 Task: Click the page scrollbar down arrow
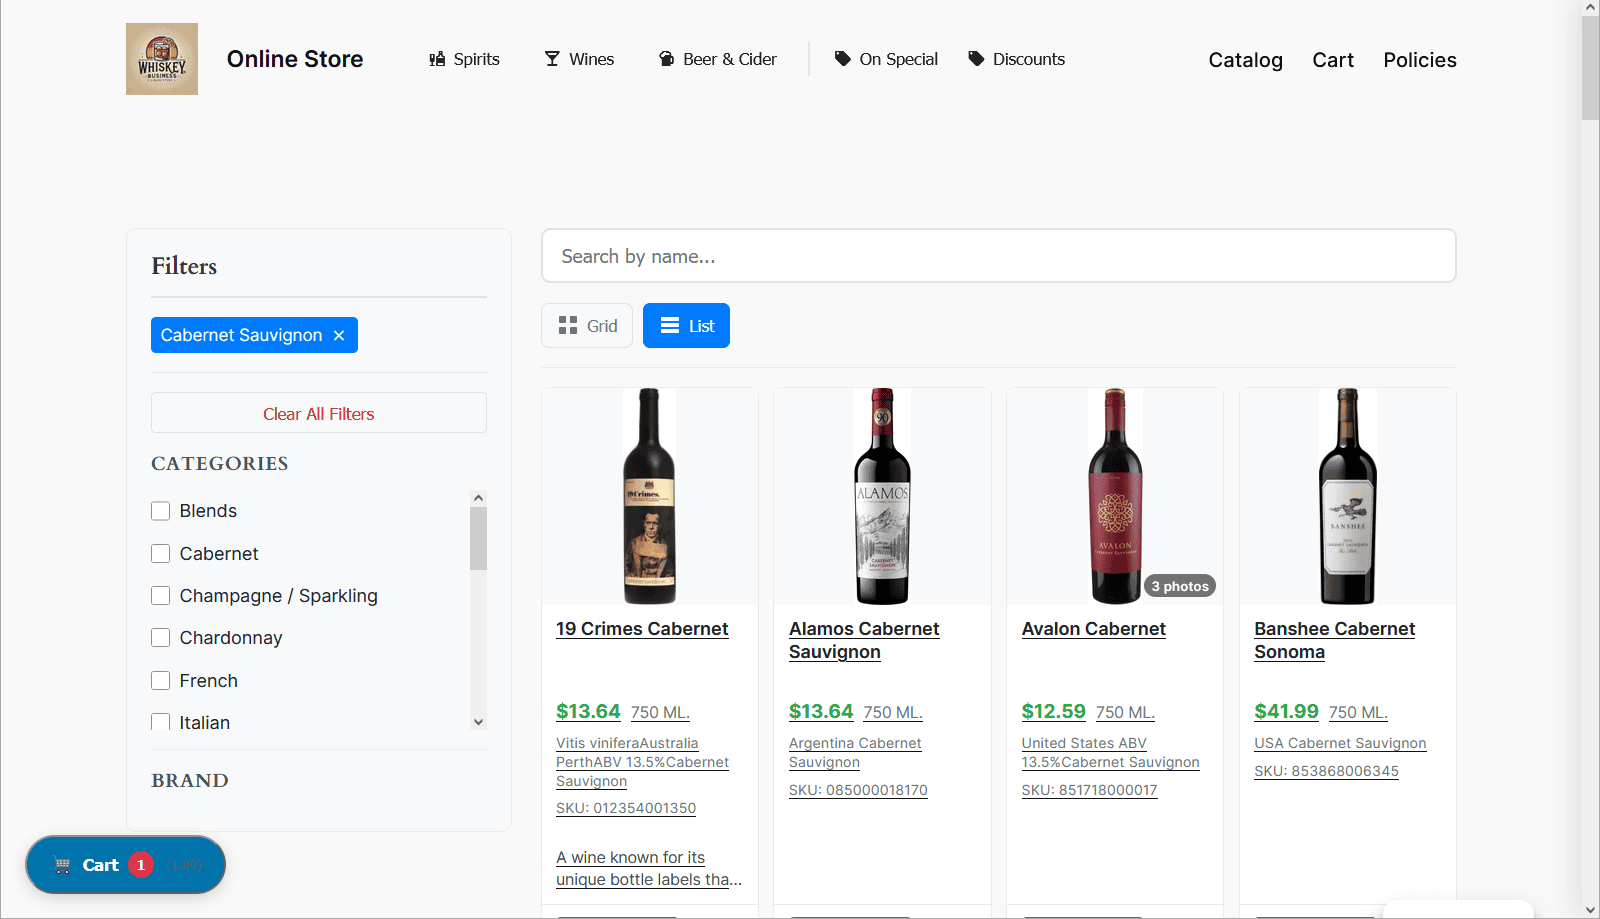click(1590, 910)
